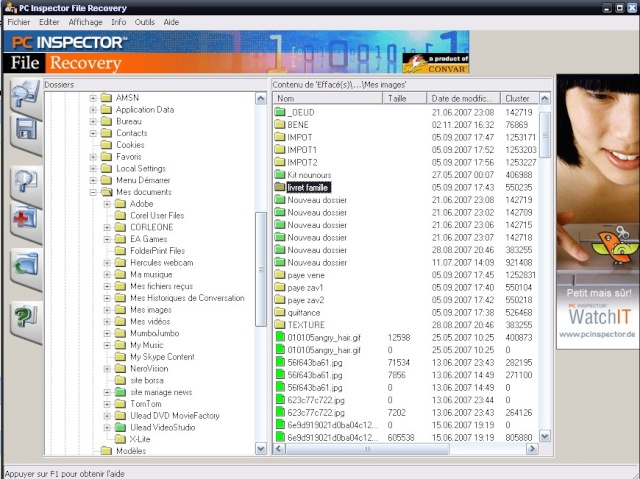This screenshot has height=479, width=640.
Task: Click the quittance folder icon
Action: pos(280,312)
